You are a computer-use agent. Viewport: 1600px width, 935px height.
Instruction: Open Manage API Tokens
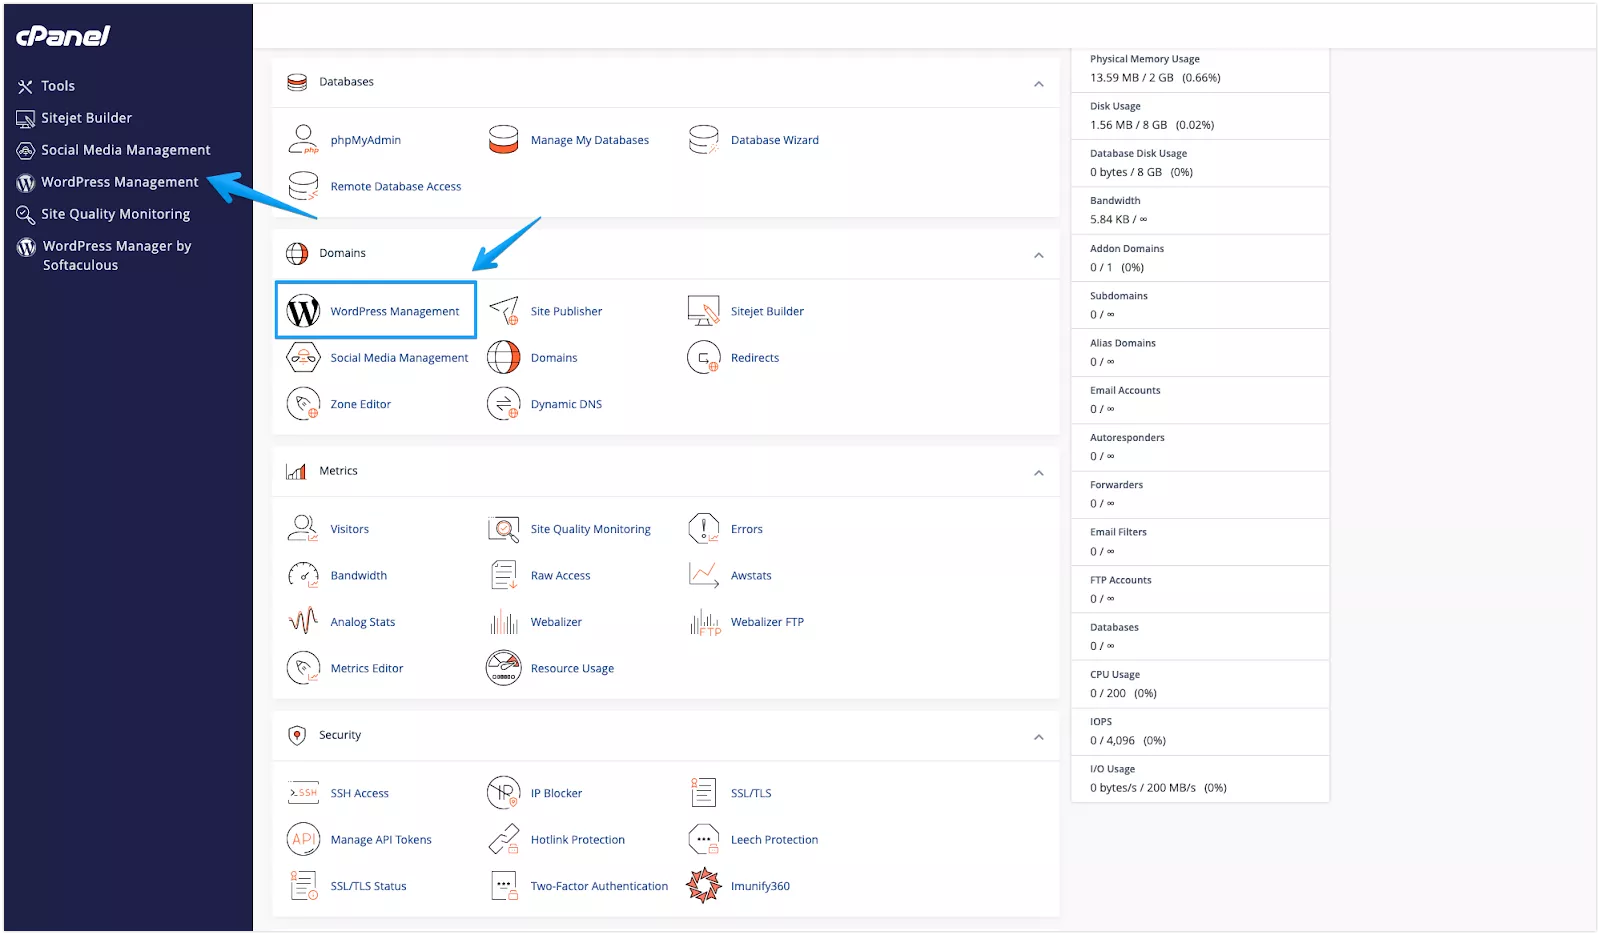point(381,839)
